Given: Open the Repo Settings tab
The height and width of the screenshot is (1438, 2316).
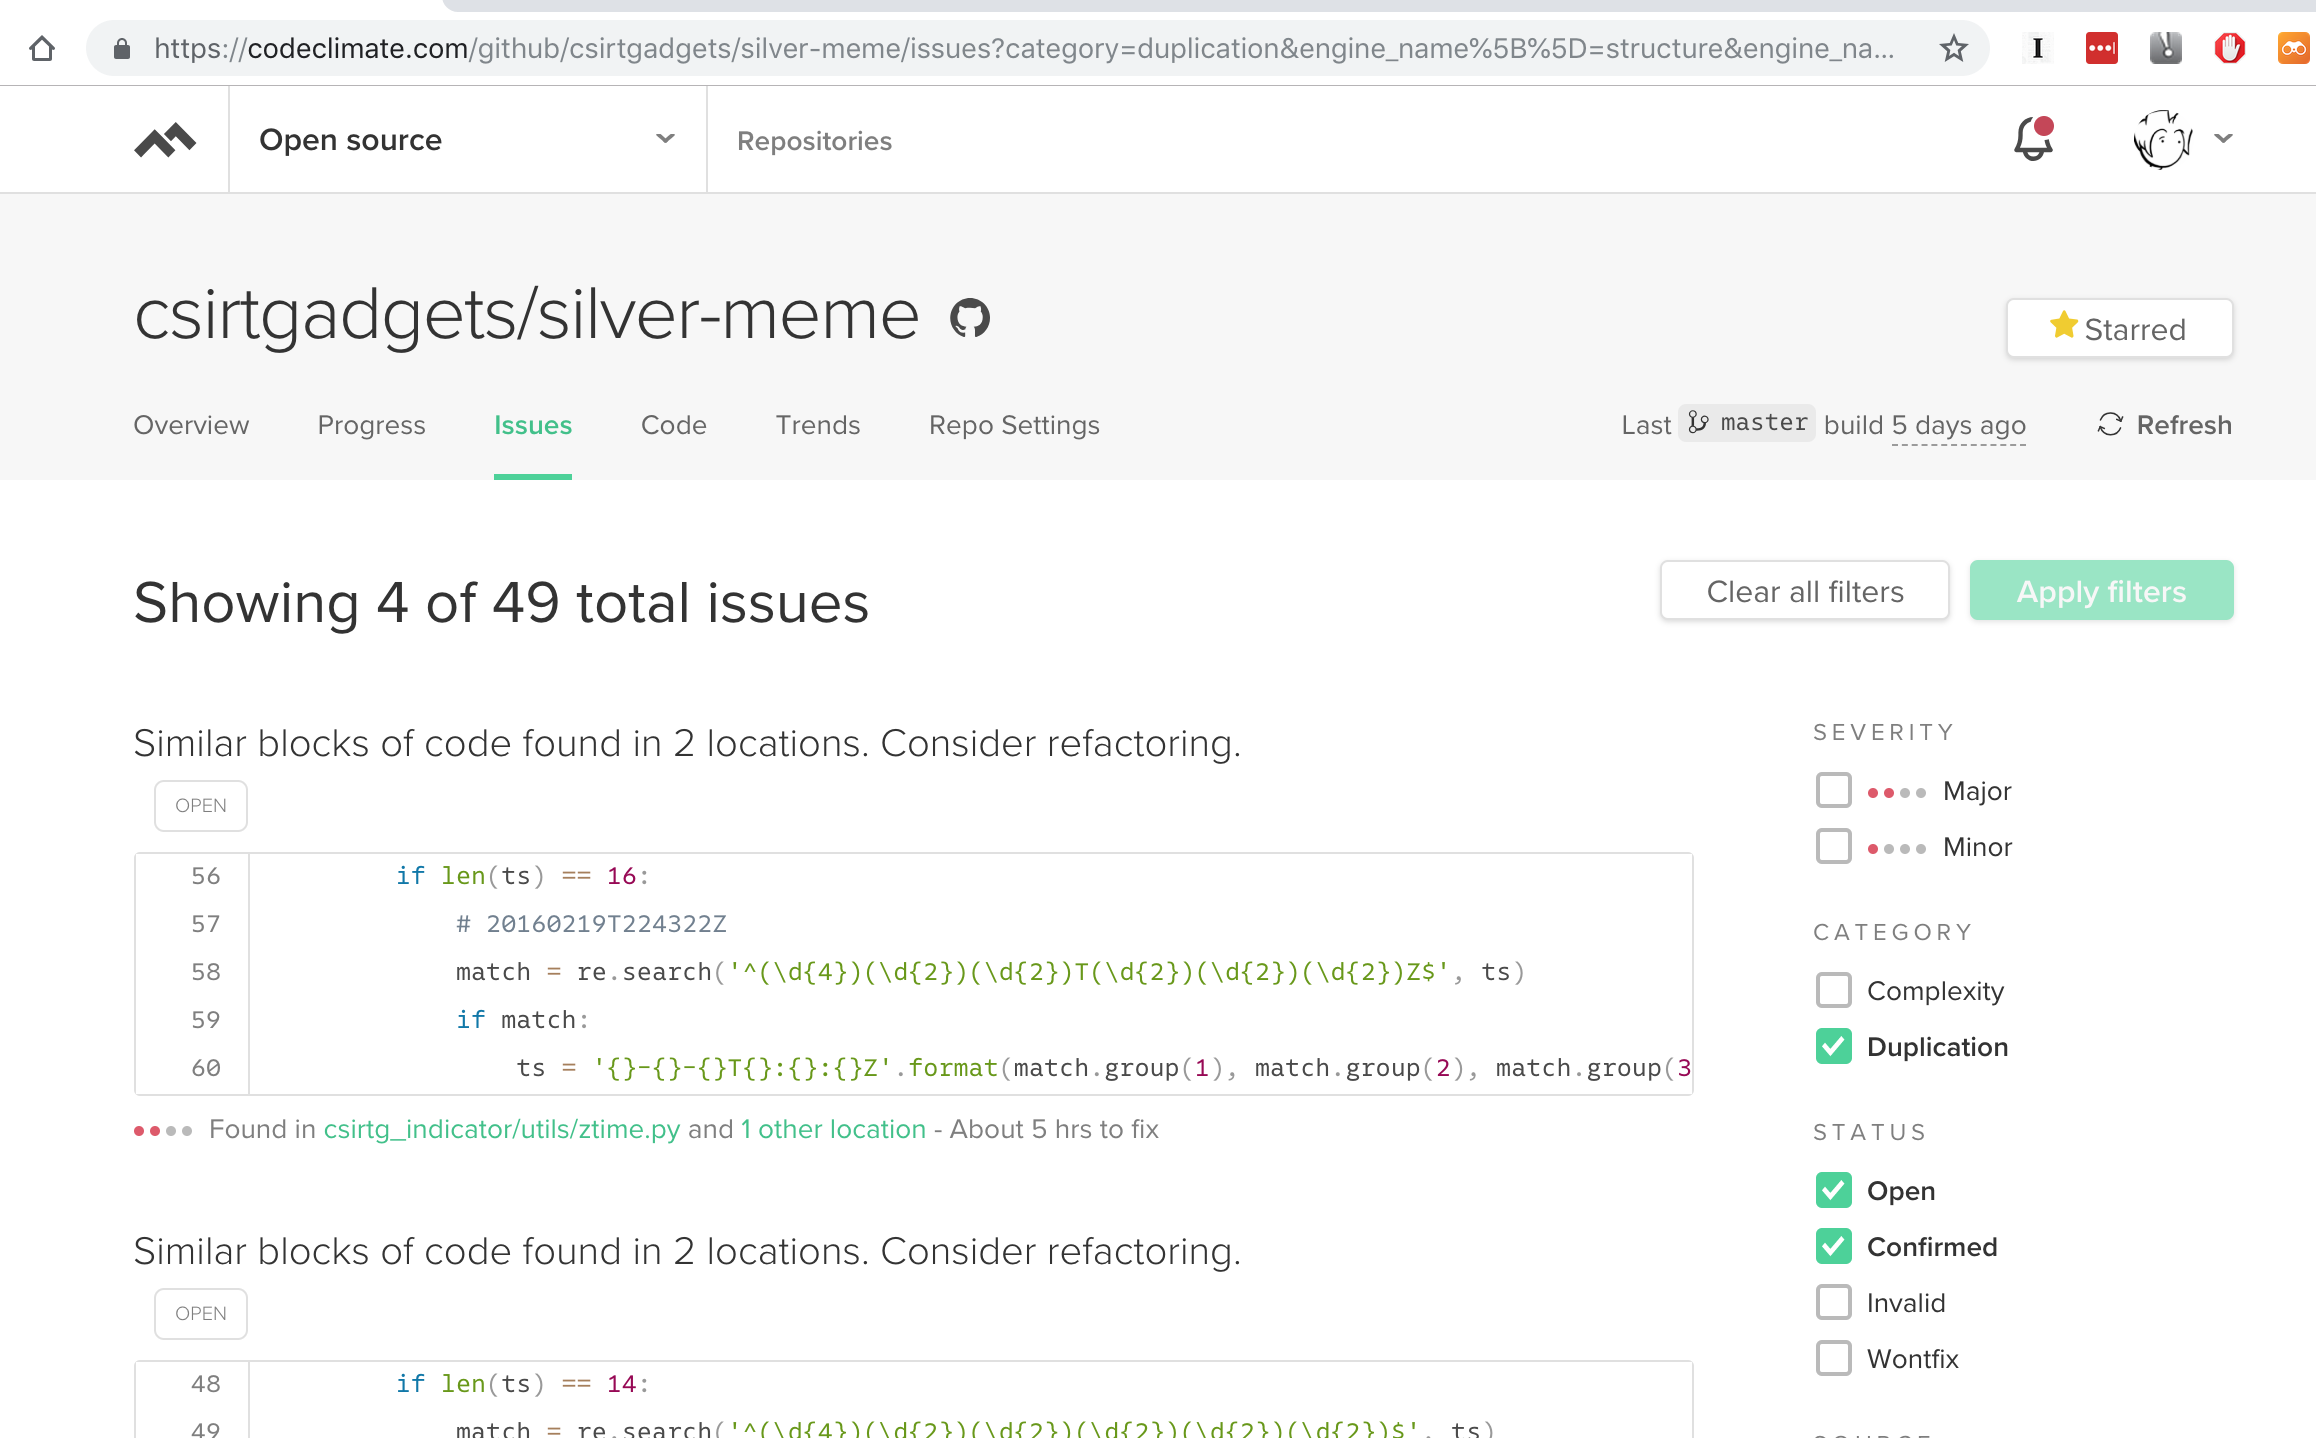Looking at the screenshot, I should click(1013, 425).
